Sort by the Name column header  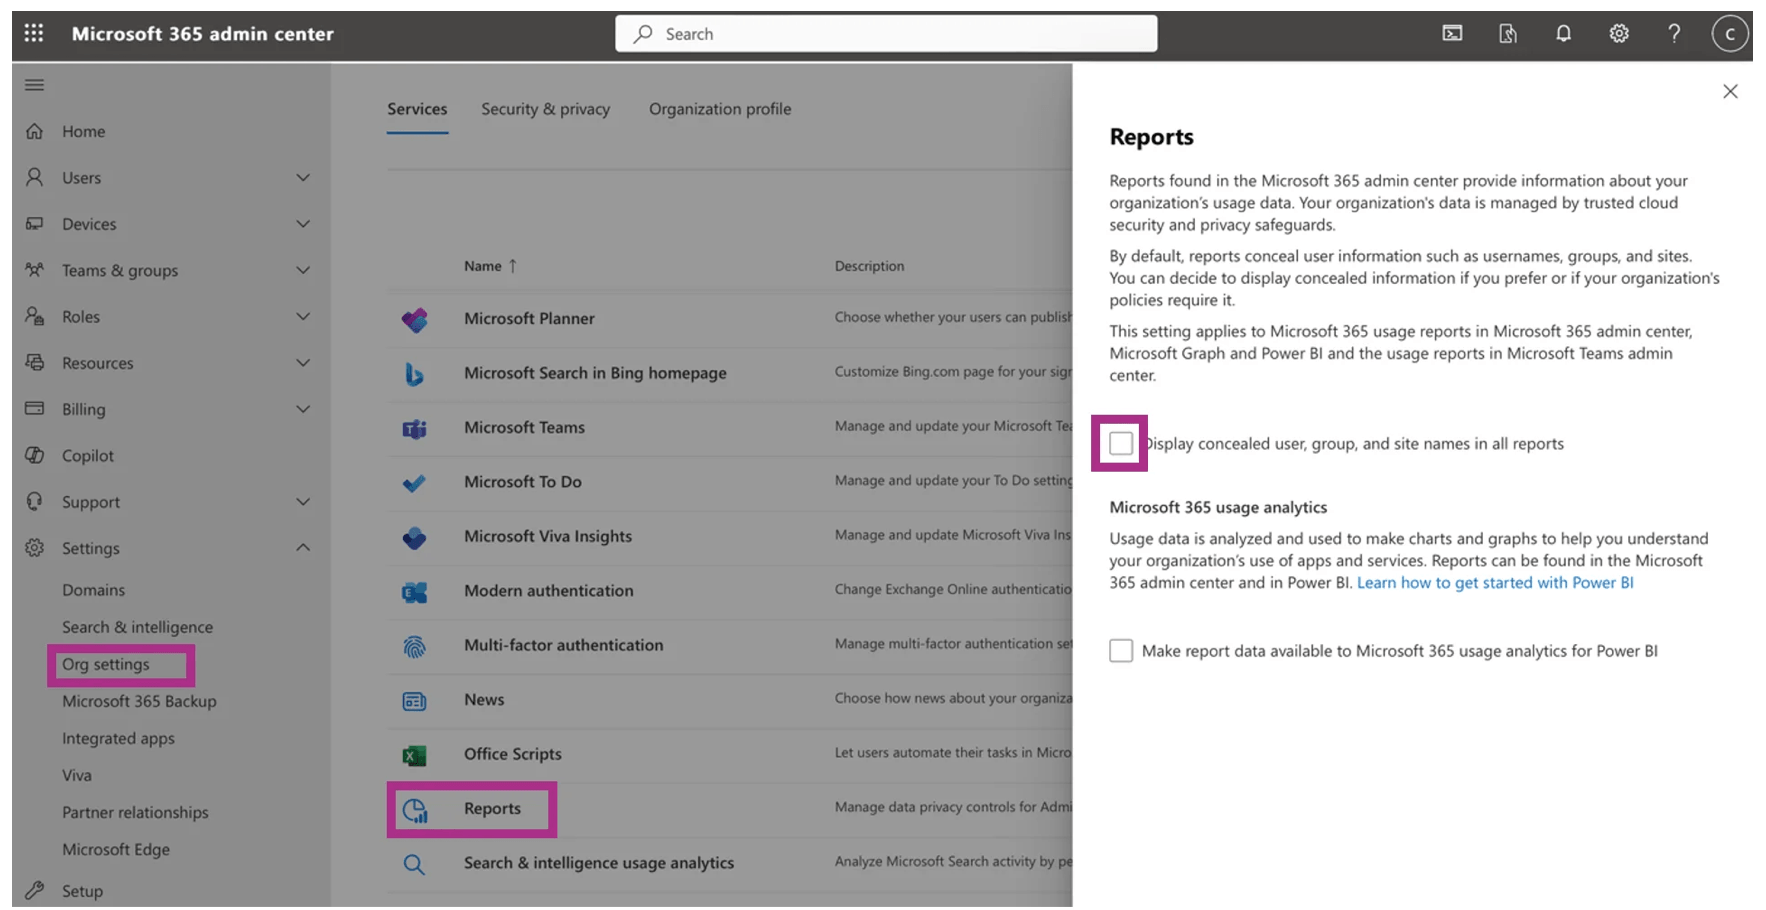click(x=490, y=266)
